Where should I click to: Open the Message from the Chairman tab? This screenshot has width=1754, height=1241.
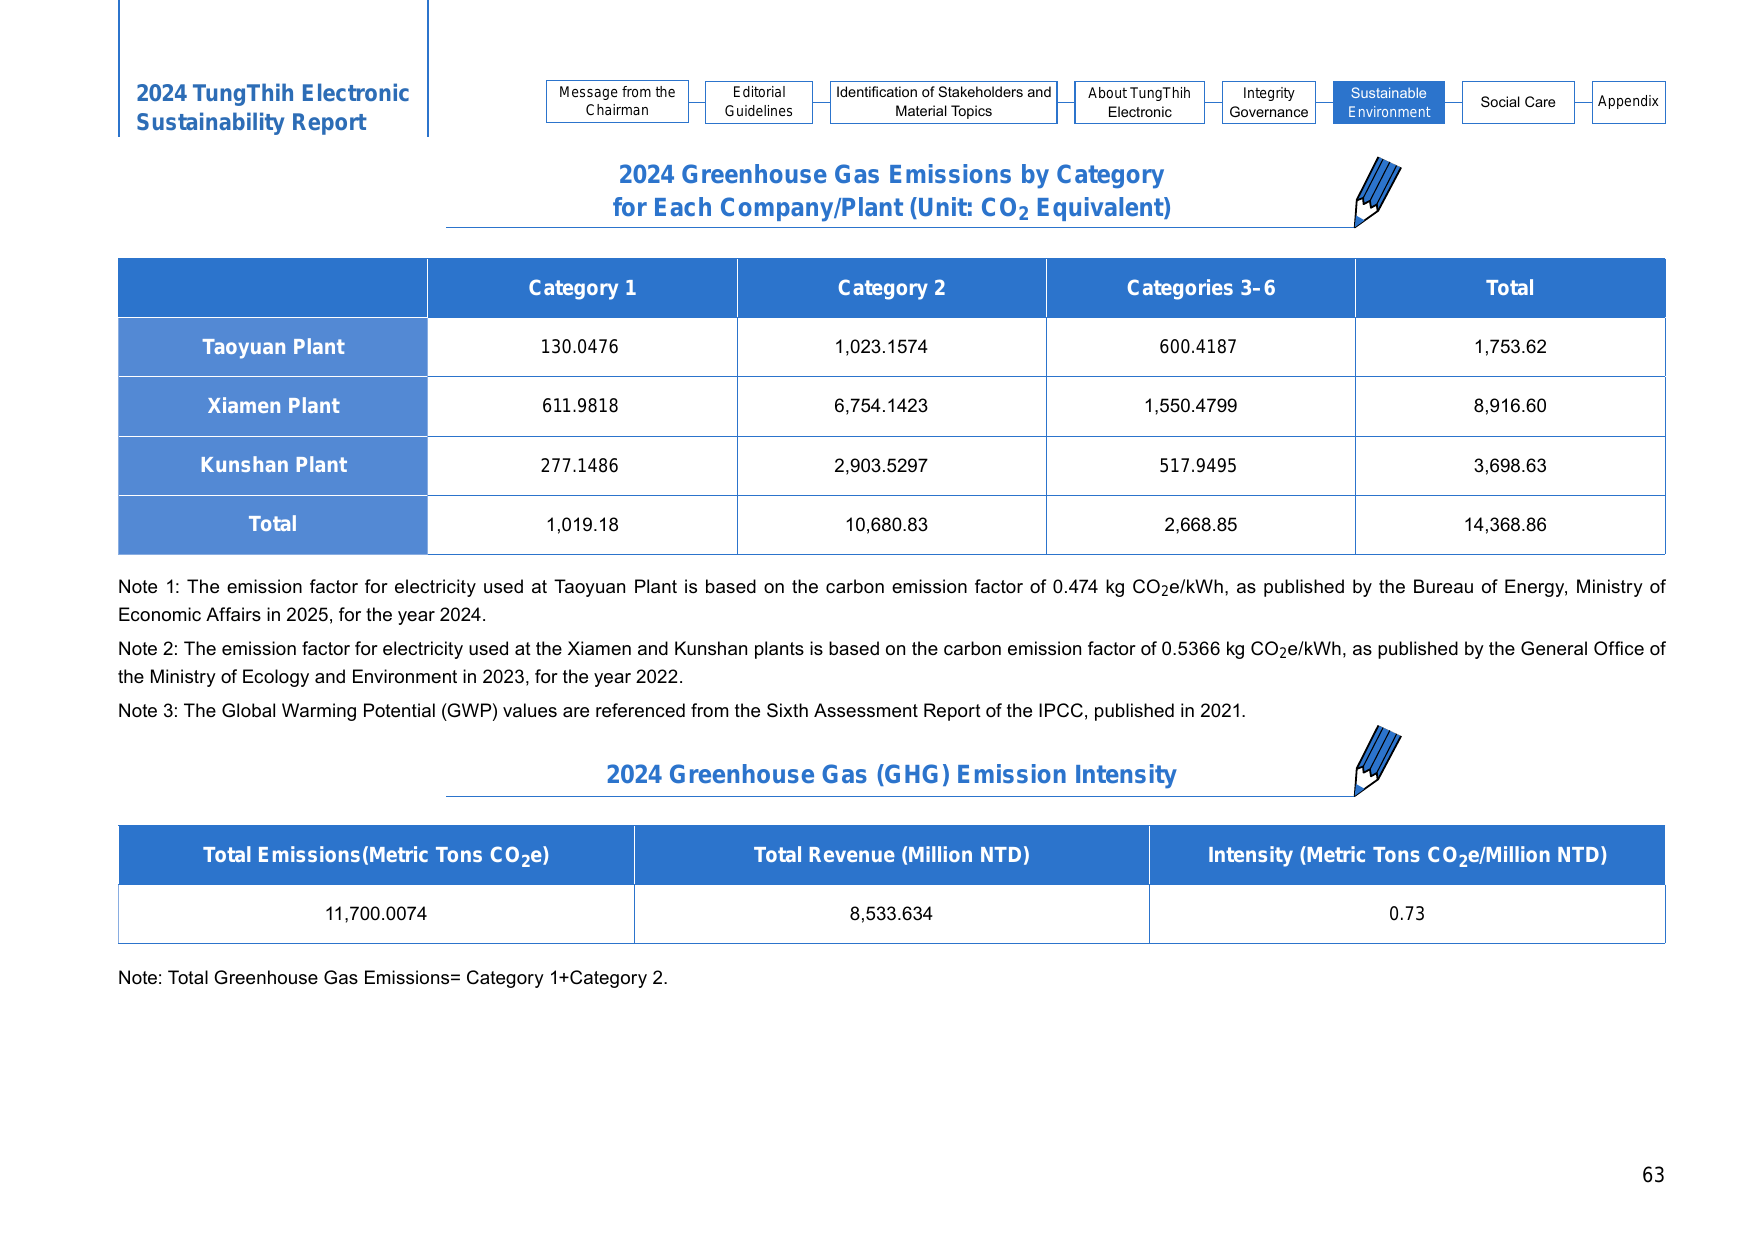click(617, 101)
